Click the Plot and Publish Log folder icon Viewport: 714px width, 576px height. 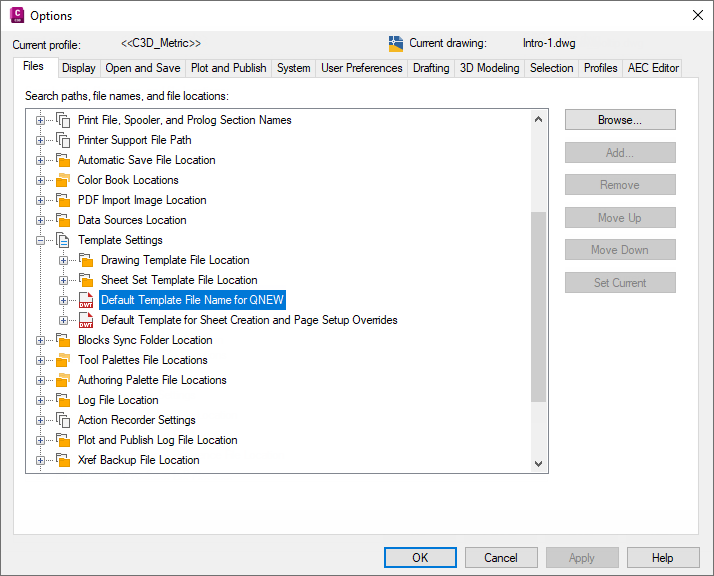point(63,440)
